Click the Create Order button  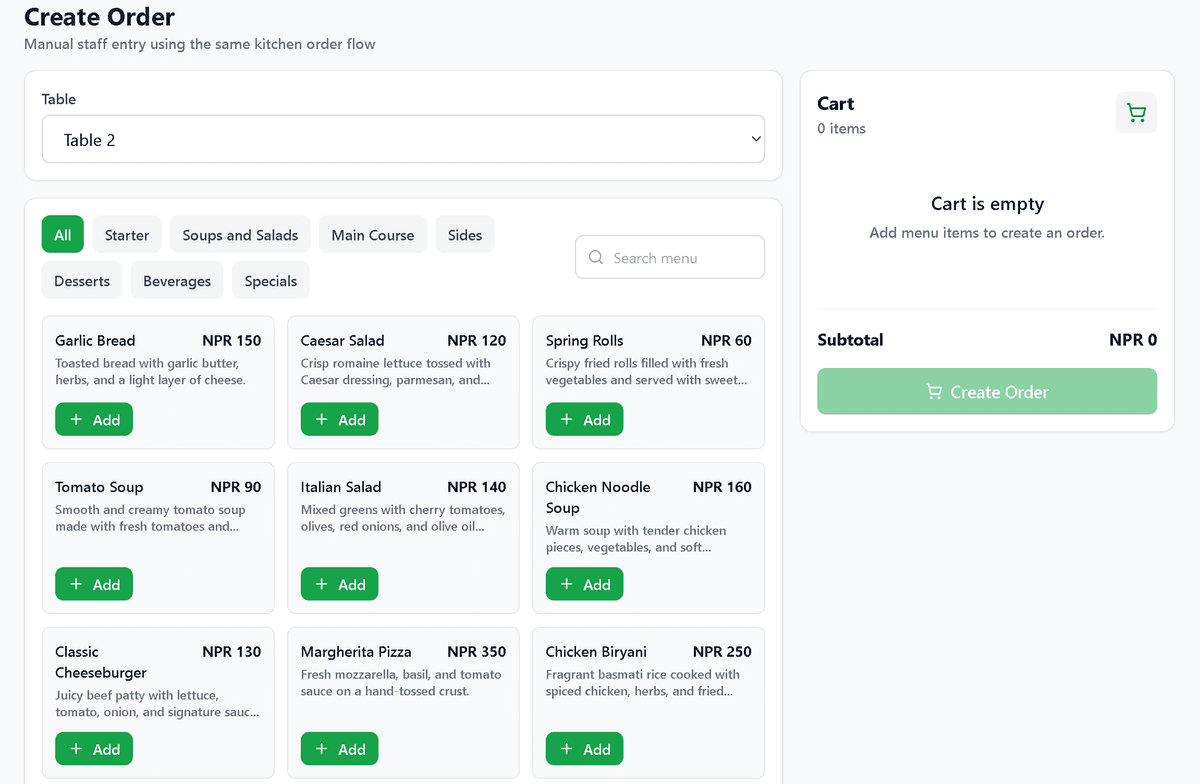[987, 392]
